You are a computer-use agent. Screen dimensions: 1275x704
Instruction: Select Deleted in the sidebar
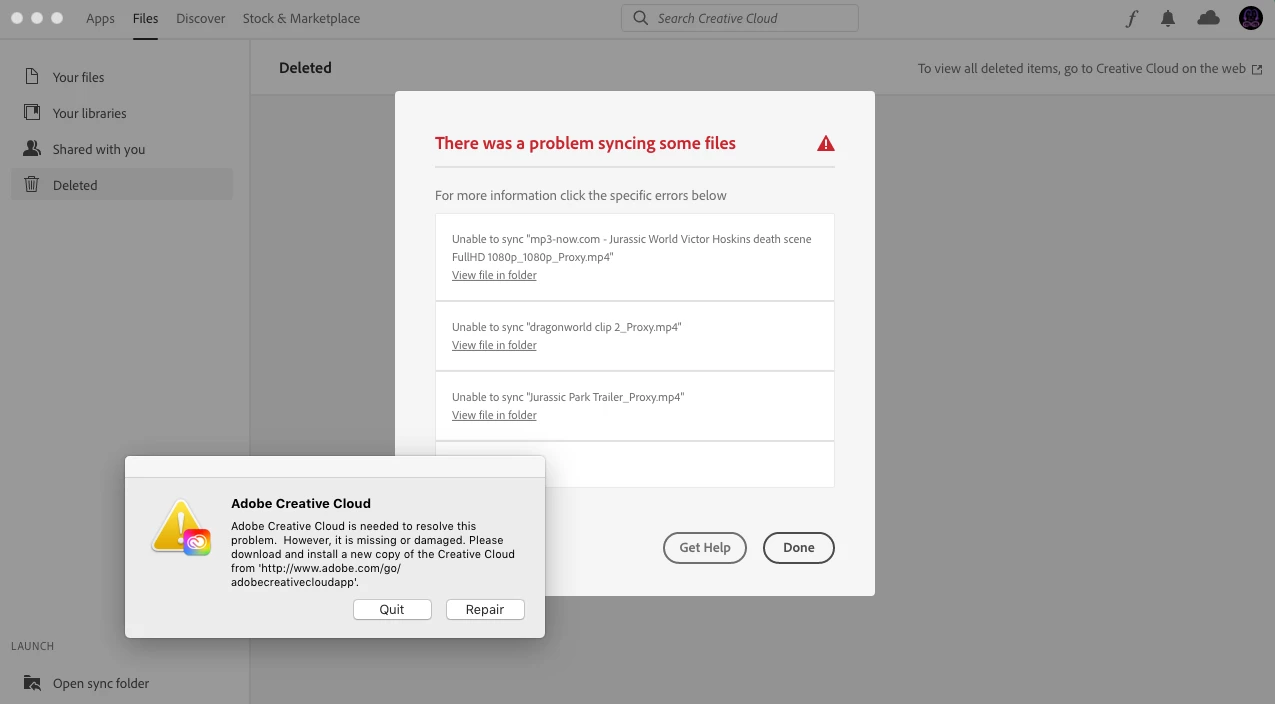[122, 185]
